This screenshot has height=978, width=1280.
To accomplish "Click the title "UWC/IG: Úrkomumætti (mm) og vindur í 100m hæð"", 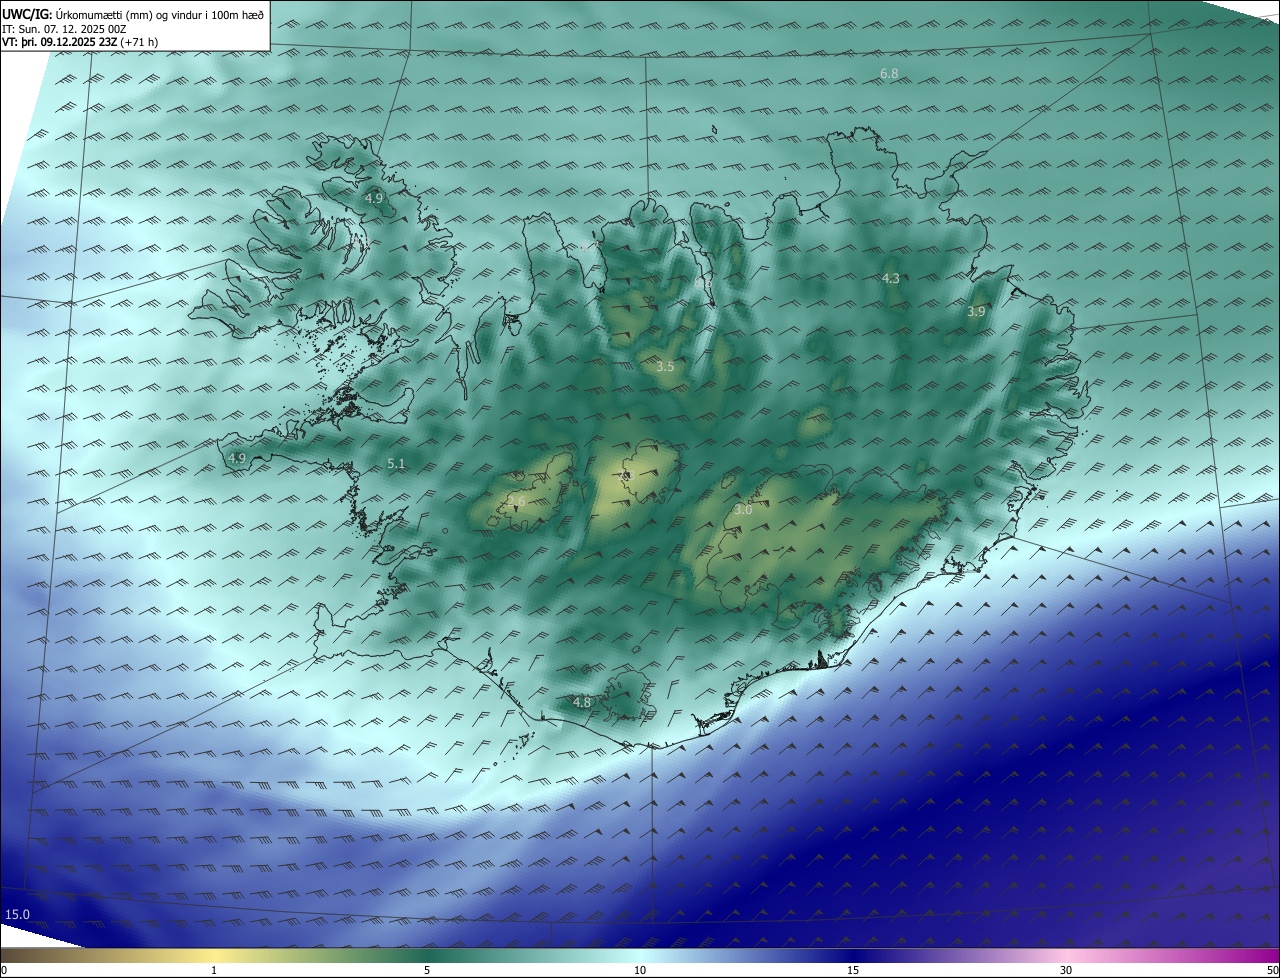I will (x=134, y=13).
